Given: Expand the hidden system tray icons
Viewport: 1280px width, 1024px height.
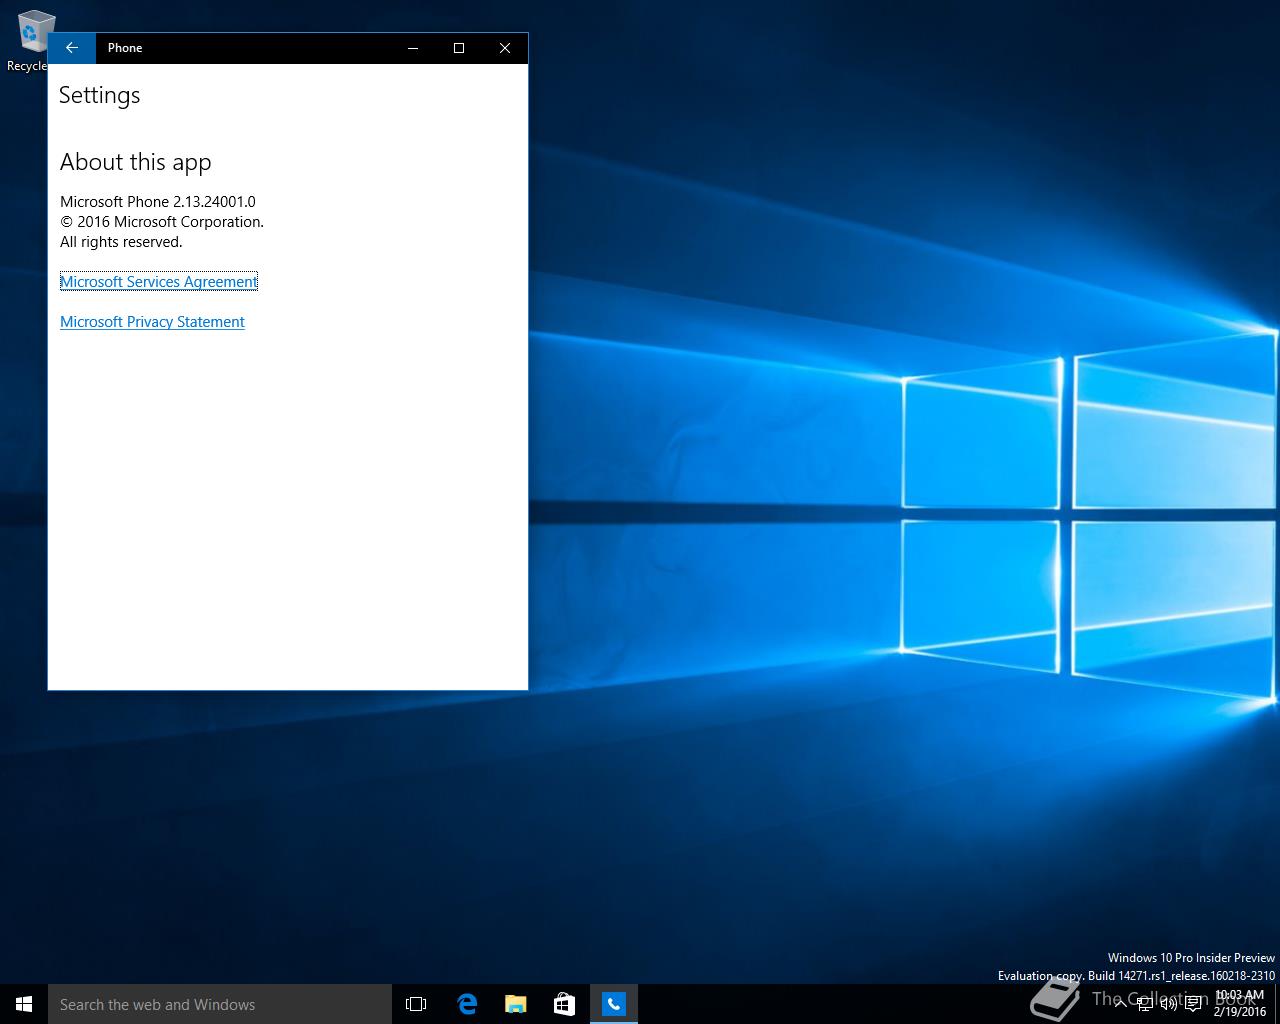Looking at the screenshot, I should click(x=1121, y=1004).
